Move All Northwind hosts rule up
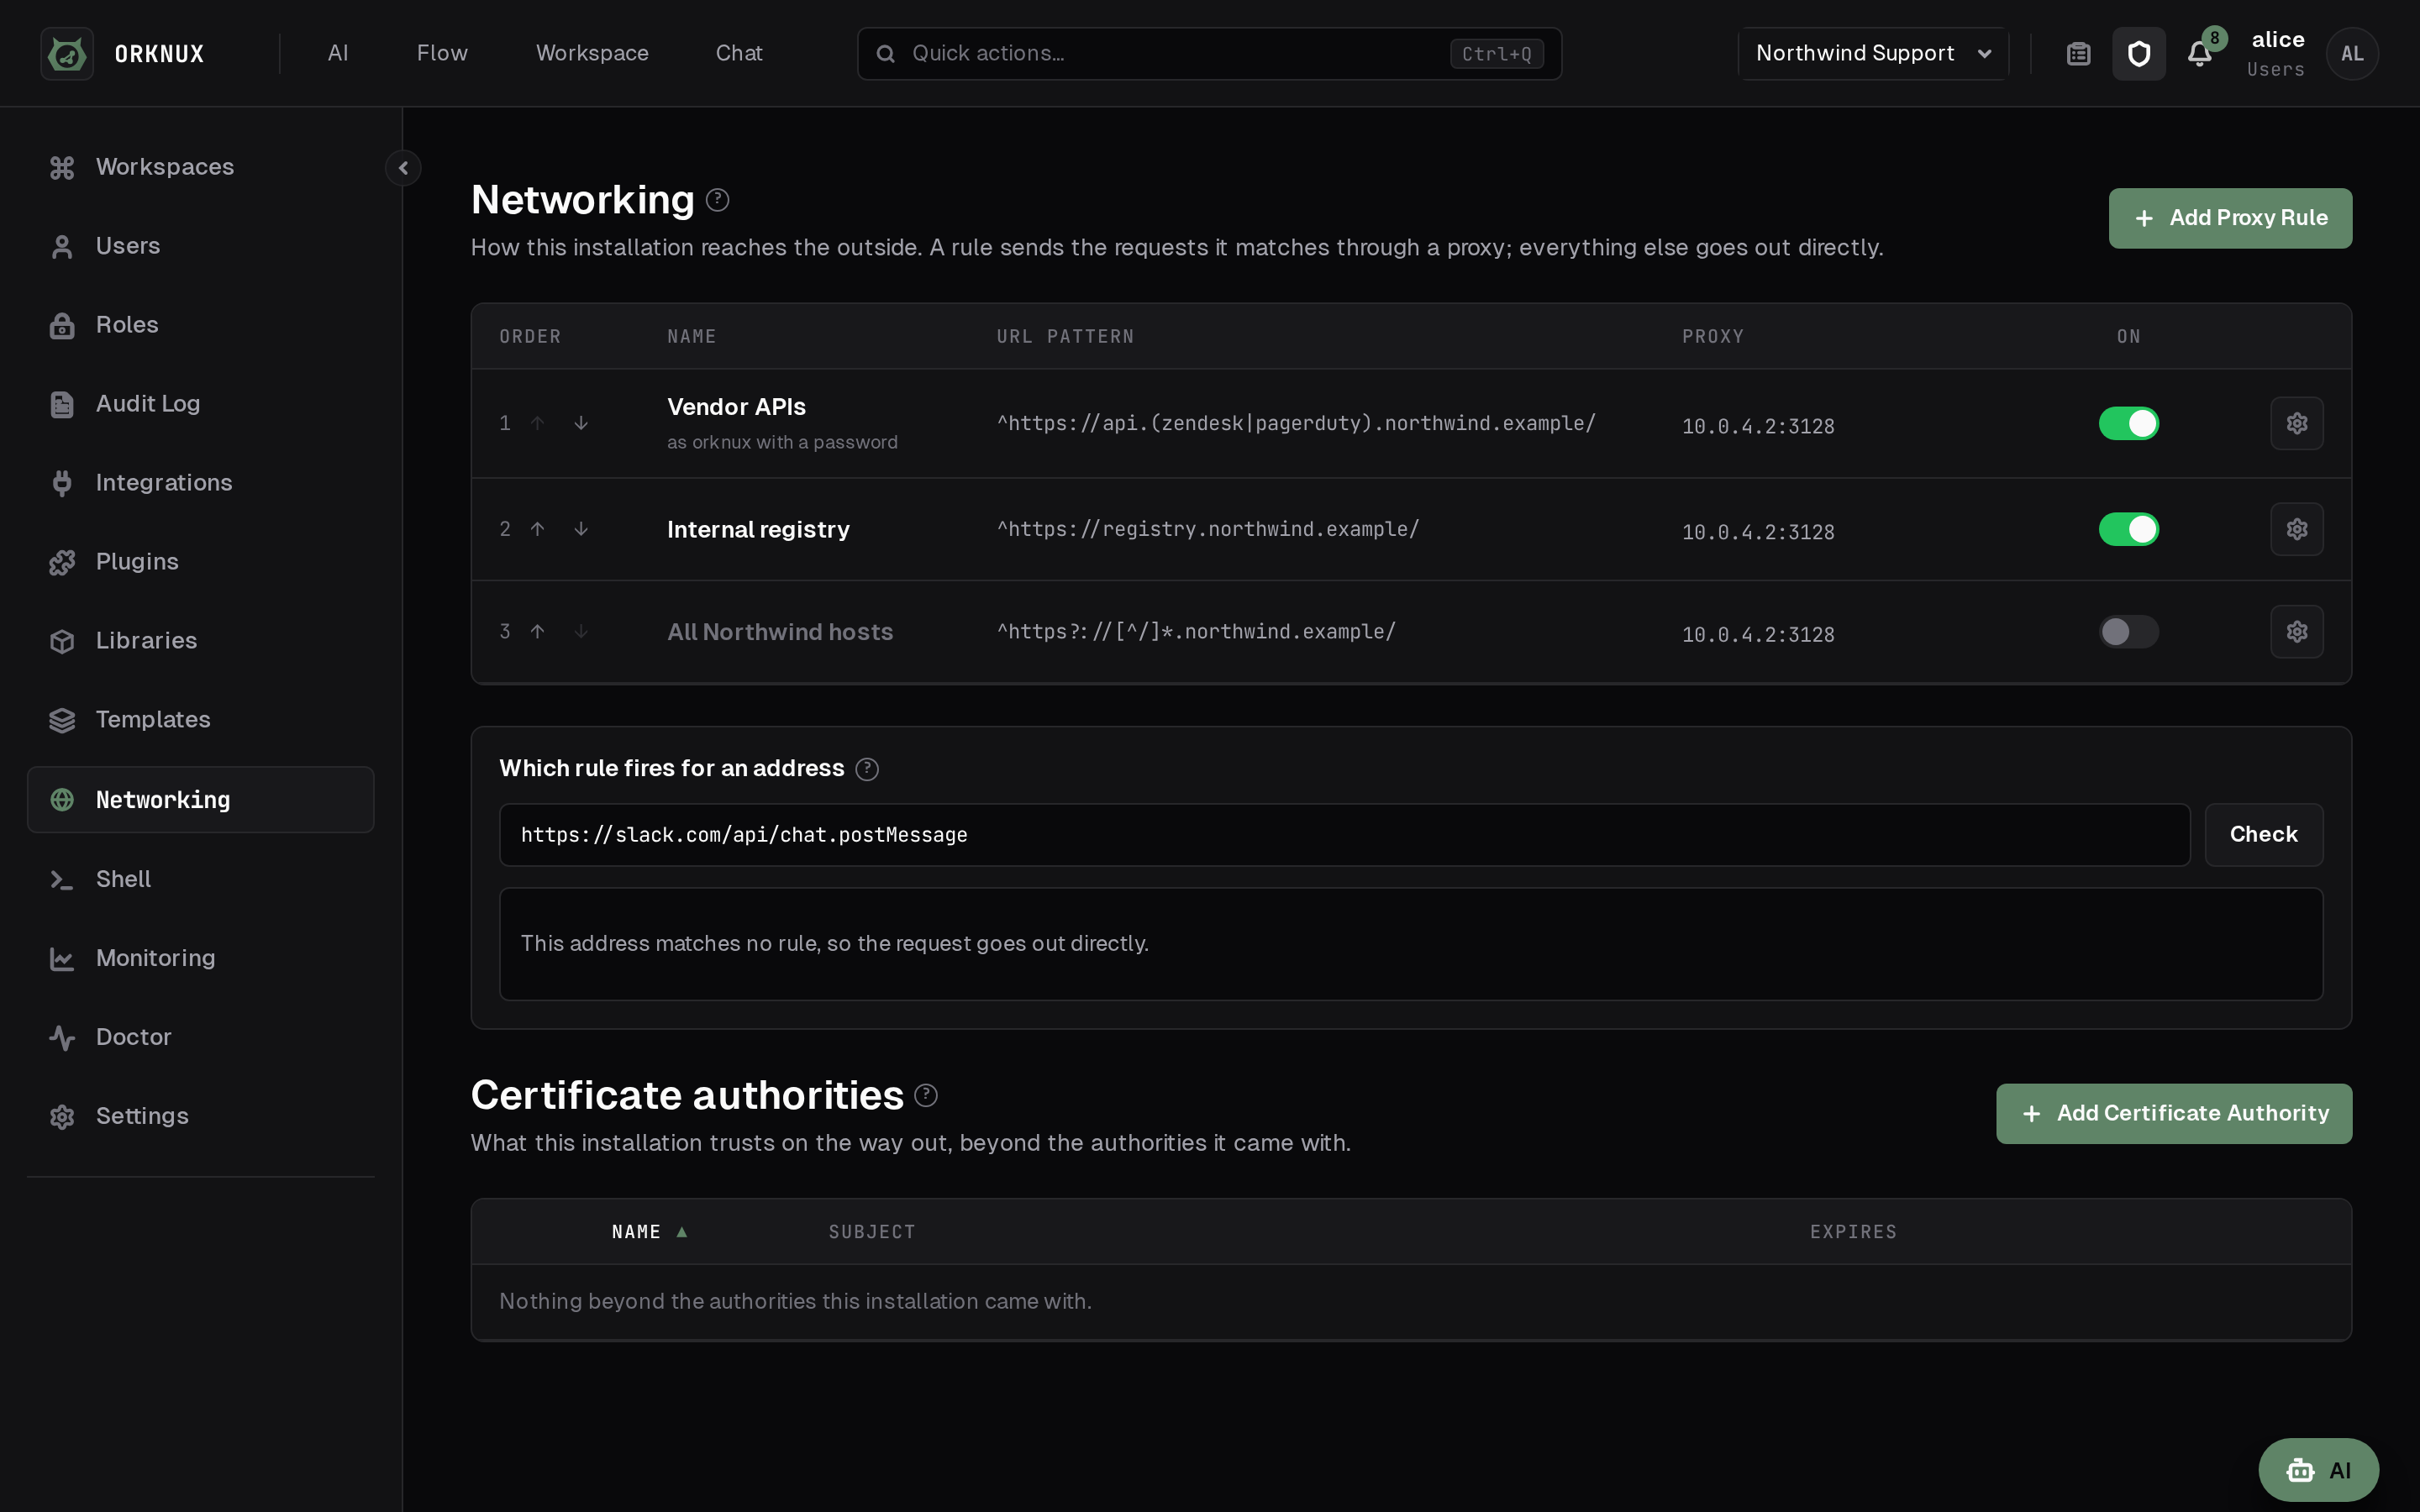 (537, 631)
